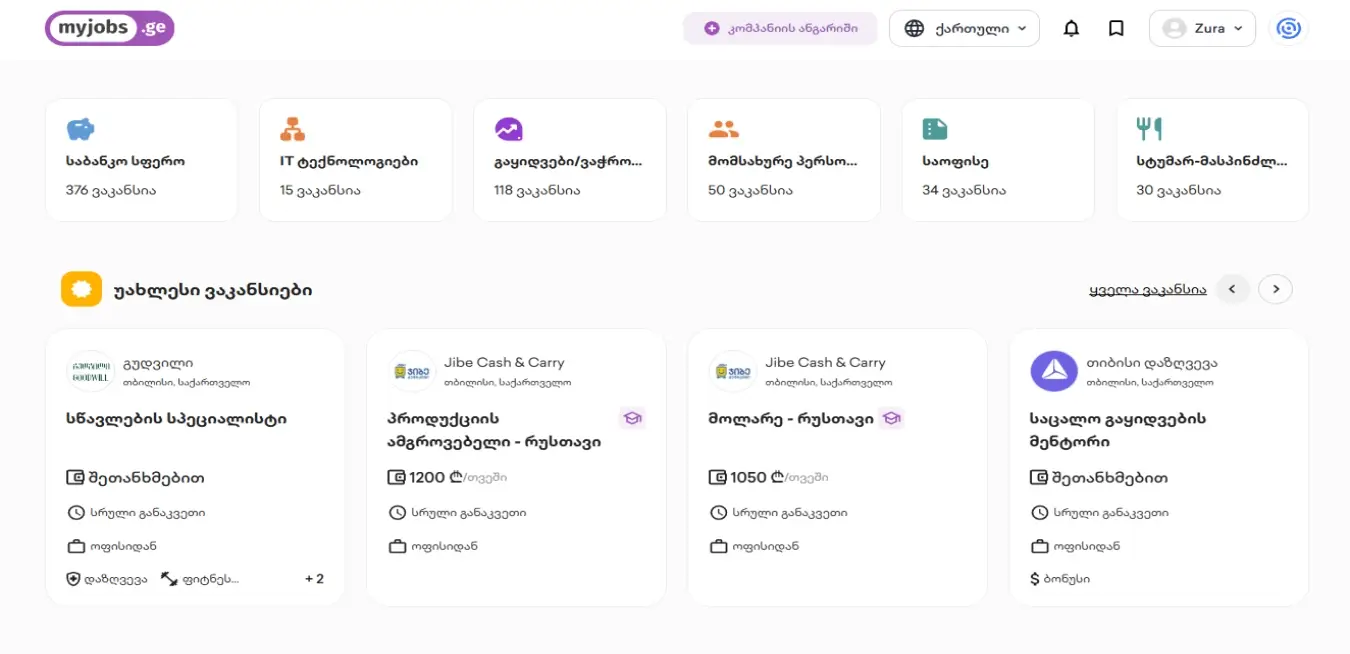Click the yellow latest vacancies badge icon
The width and height of the screenshot is (1350, 654).
(82, 289)
